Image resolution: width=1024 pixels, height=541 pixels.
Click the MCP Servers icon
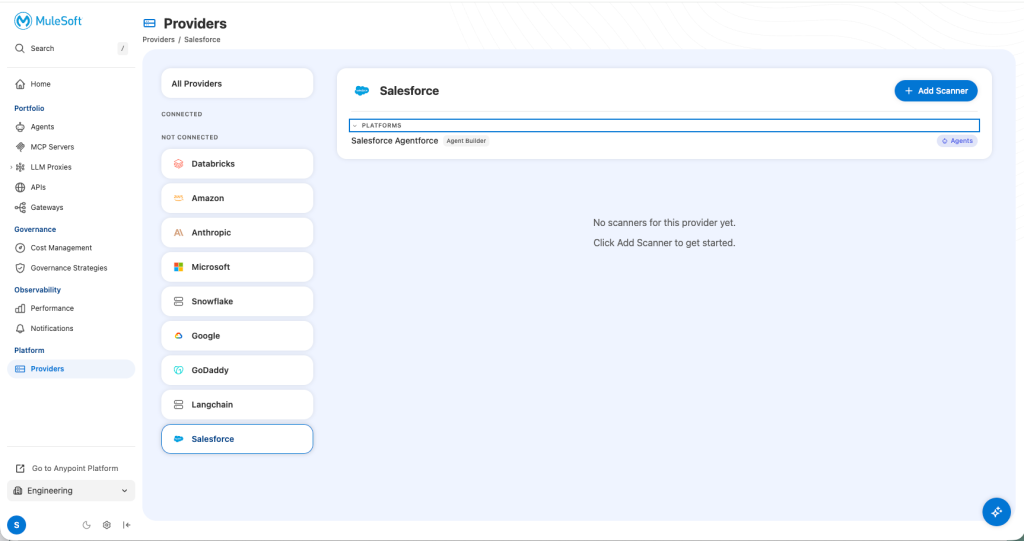pos(20,147)
